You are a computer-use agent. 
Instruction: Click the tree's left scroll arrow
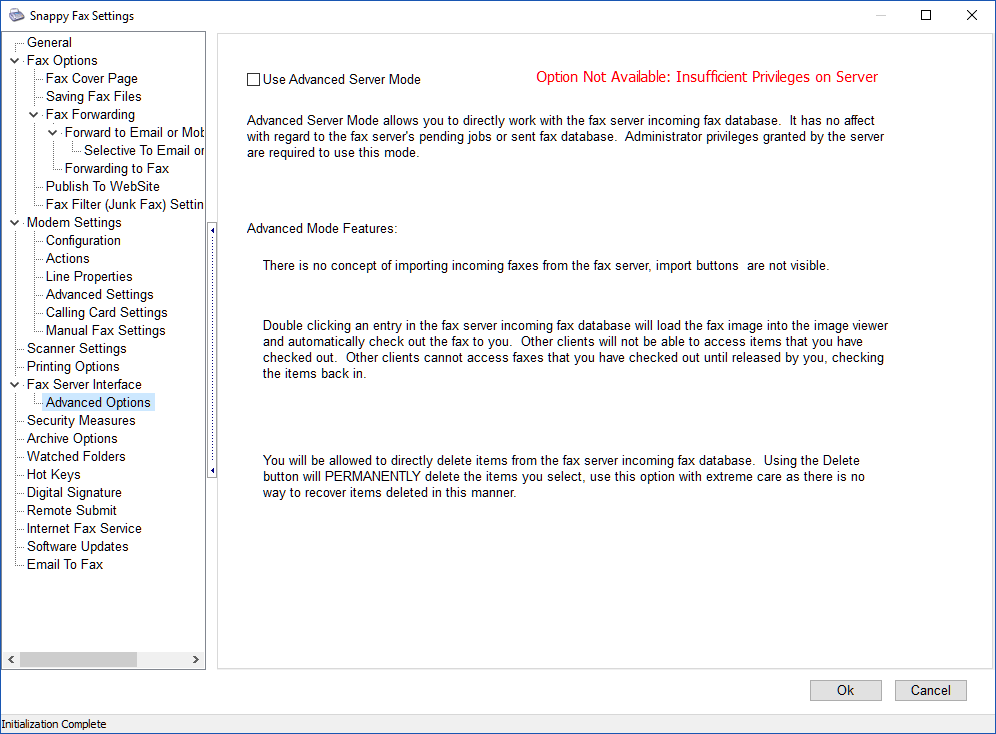point(11,660)
